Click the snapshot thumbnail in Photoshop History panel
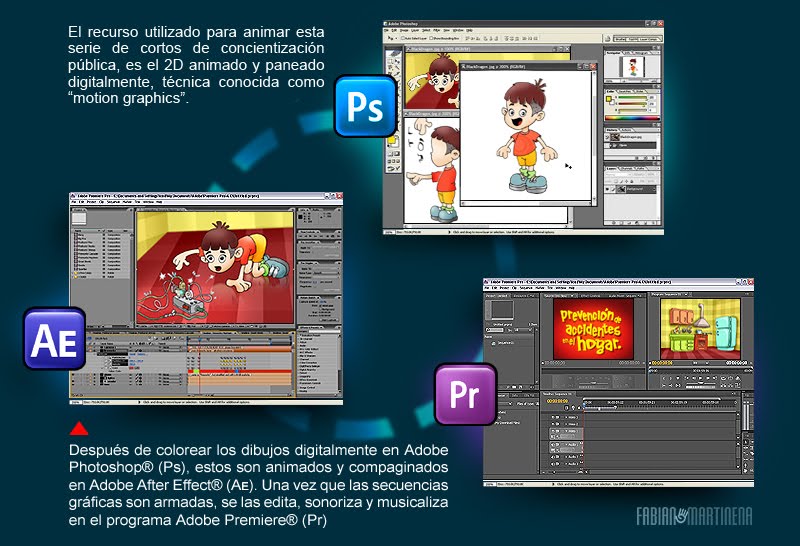Viewport: 800px width, 546px height. 615,137
